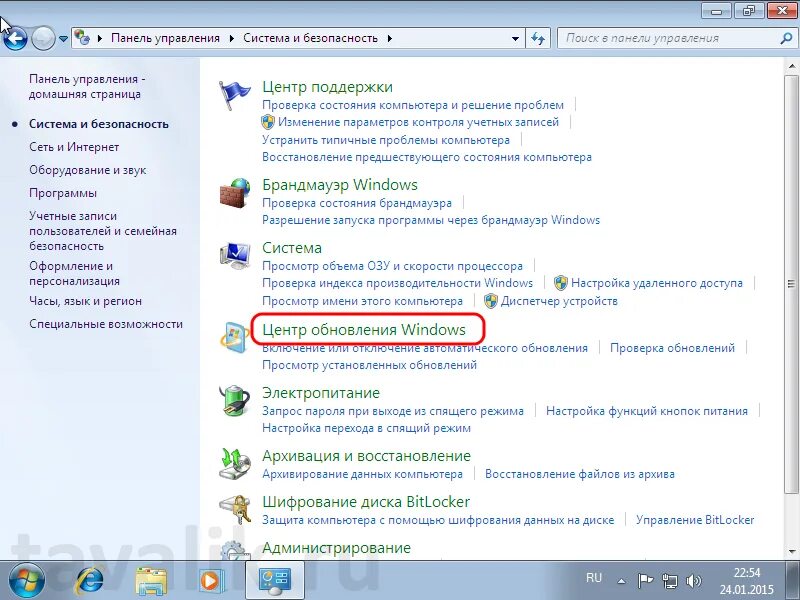Show hidden tray icons arrow
The width and height of the screenshot is (800, 600).
coord(621,581)
